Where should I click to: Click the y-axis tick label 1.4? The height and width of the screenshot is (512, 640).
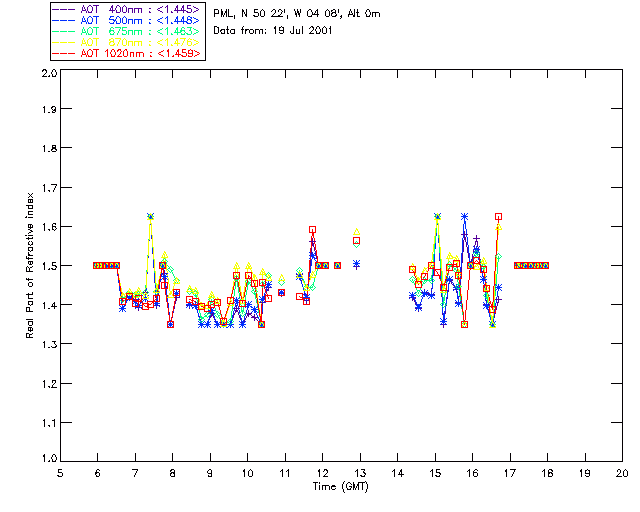click(x=49, y=305)
